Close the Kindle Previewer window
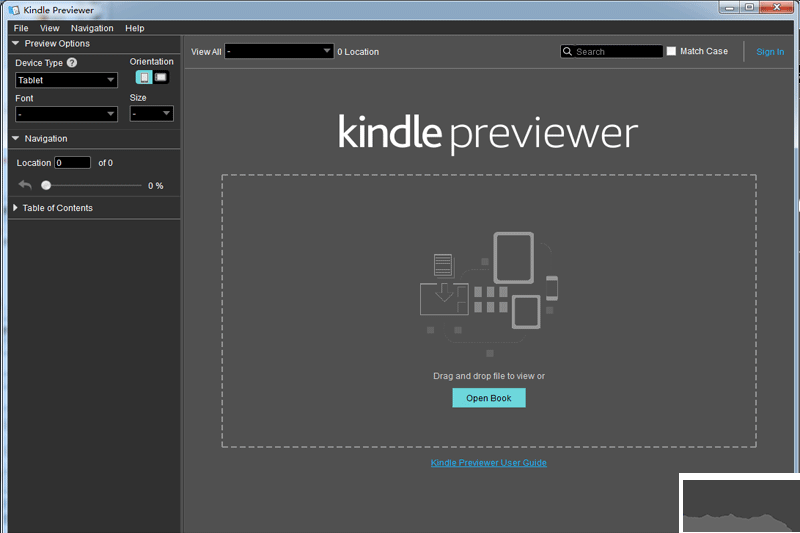Screen dimensions: 800x533 (x=777, y=7)
